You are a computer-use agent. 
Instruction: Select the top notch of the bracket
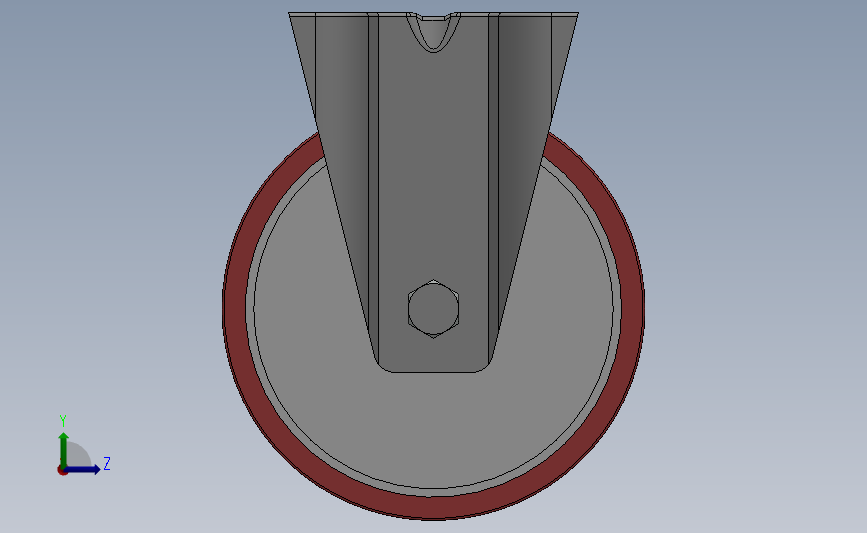coord(434,32)
